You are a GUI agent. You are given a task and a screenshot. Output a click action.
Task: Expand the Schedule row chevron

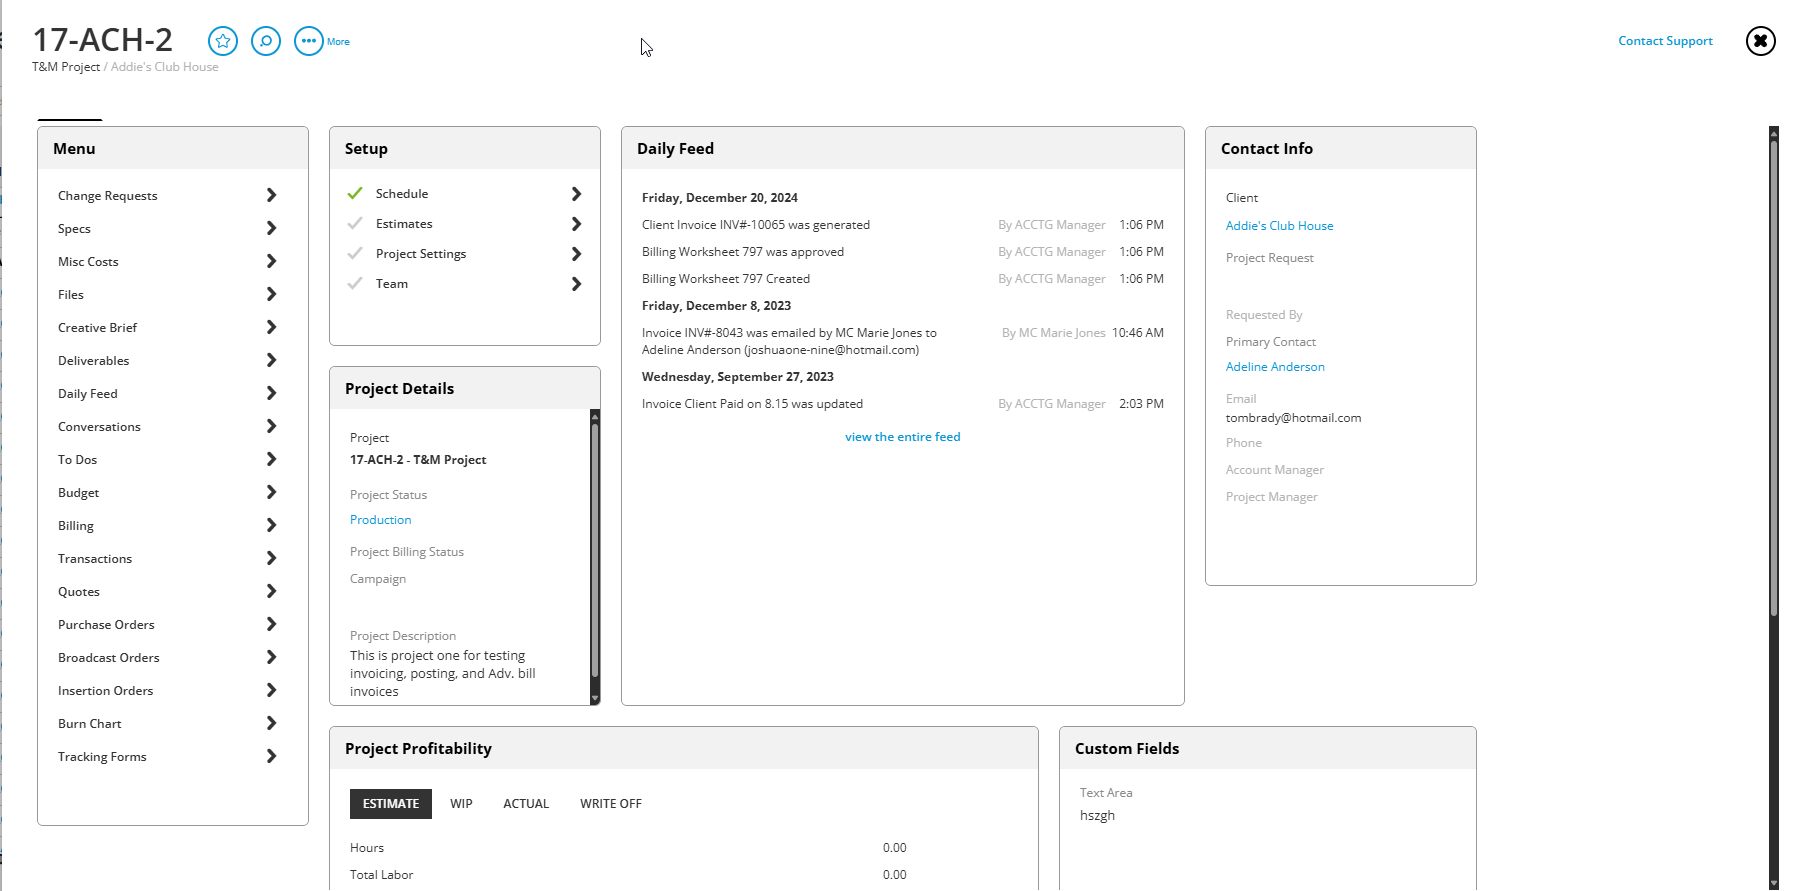[x=576, y=194]
